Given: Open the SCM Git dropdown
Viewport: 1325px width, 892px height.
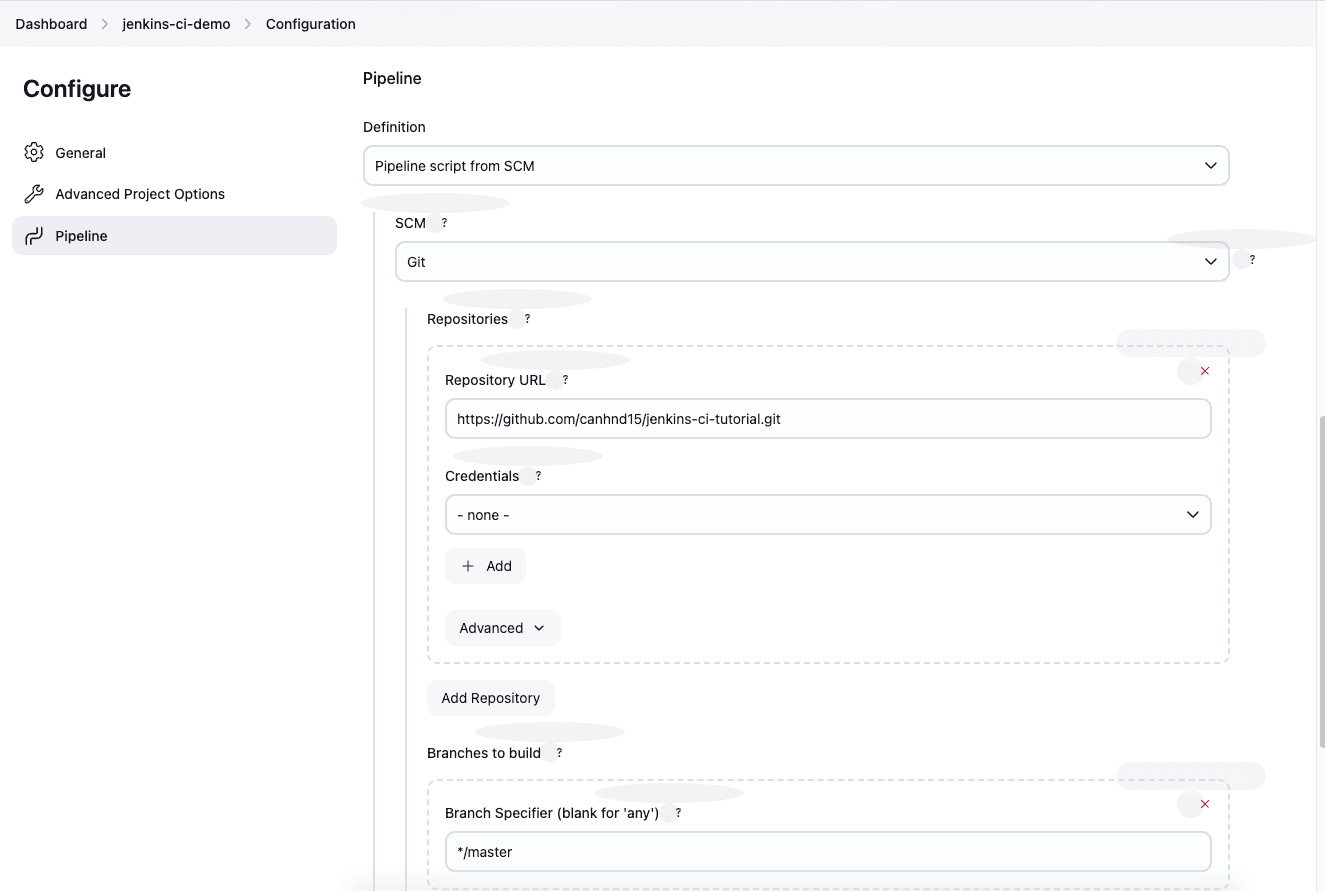Looking at the screenshot, I should tap(811, 262).
